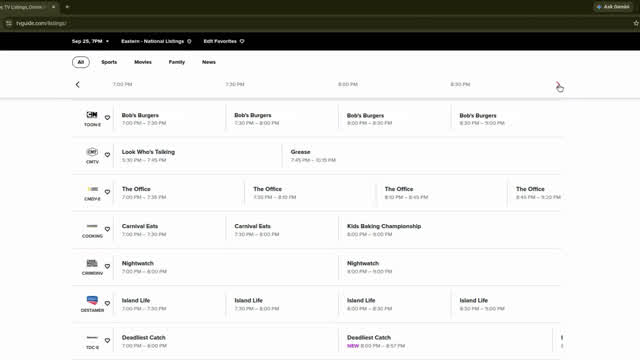Advance listings with the right arrow
This screenshot has height=360, width=640.
(x=558, y=84)
